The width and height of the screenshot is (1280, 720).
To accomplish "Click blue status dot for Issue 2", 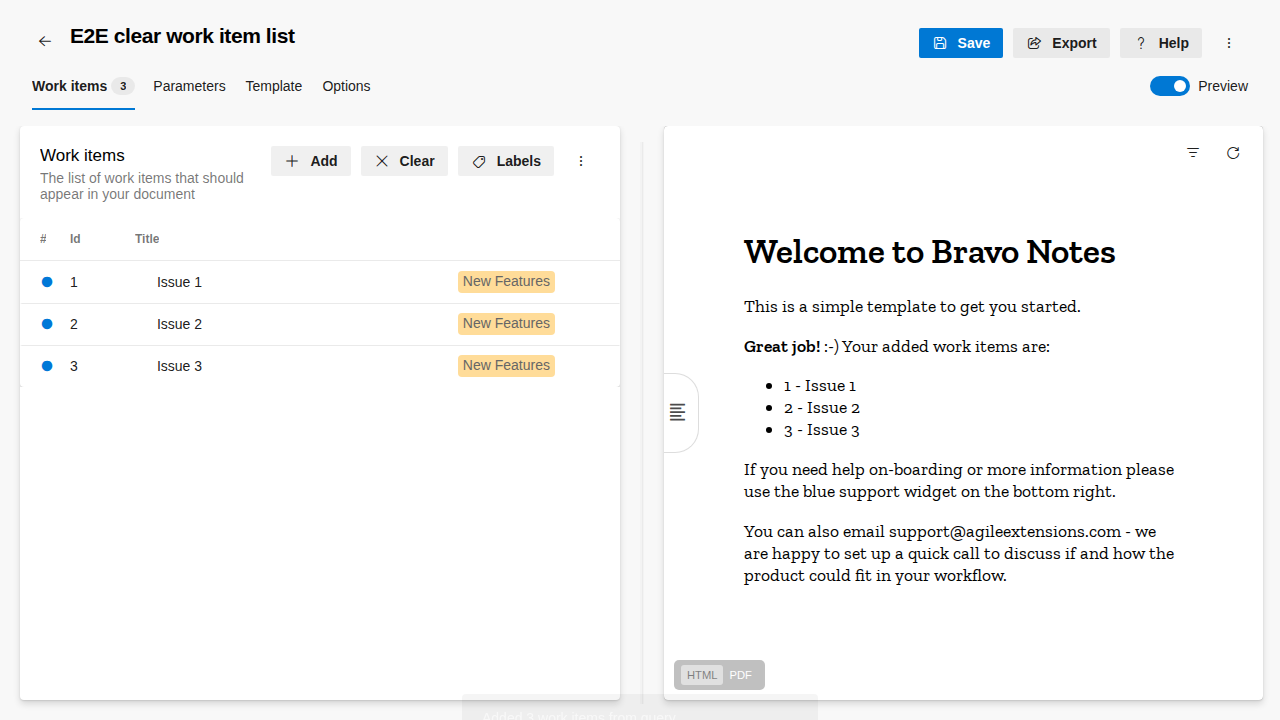I will [47, 324].
